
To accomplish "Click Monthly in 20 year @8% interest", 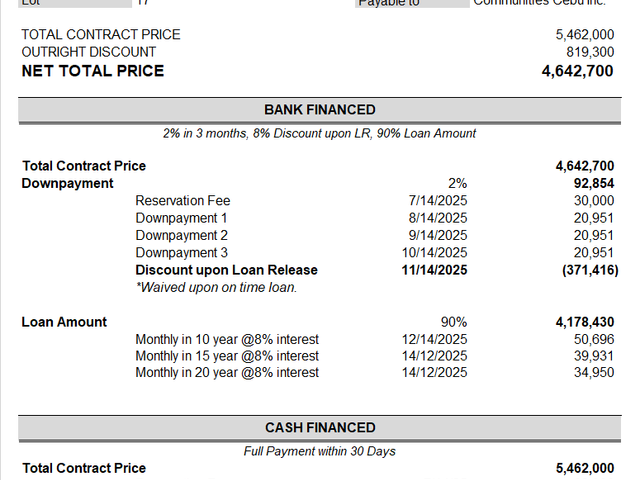I will (x=227, y=372).
